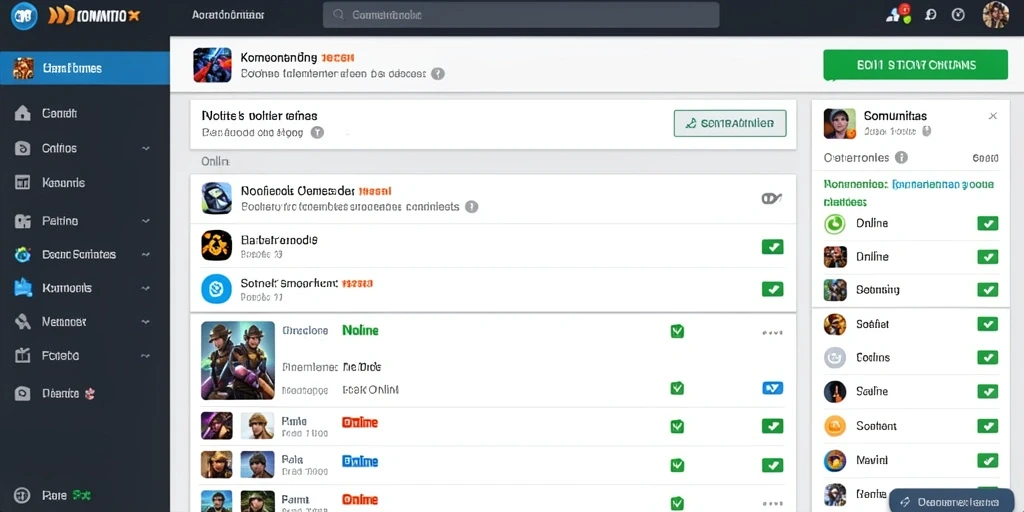Click the top search field
Image resolution: width=1024 pixels, height=512 pixels.
[x=521, y=14]
